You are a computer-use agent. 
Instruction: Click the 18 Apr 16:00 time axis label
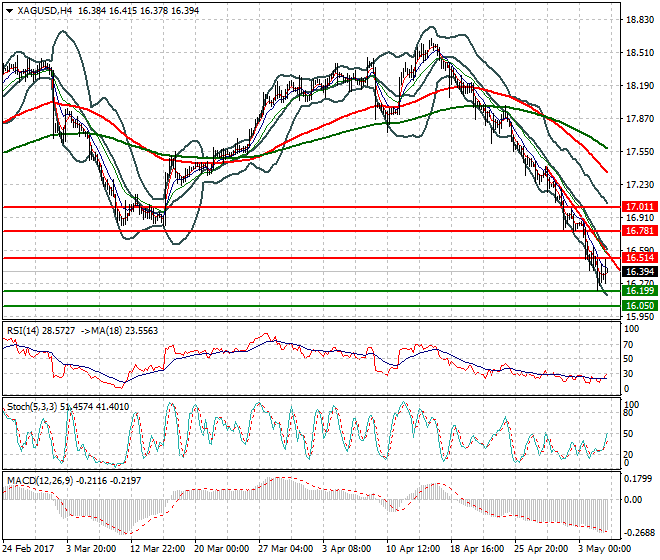(477, 549)
